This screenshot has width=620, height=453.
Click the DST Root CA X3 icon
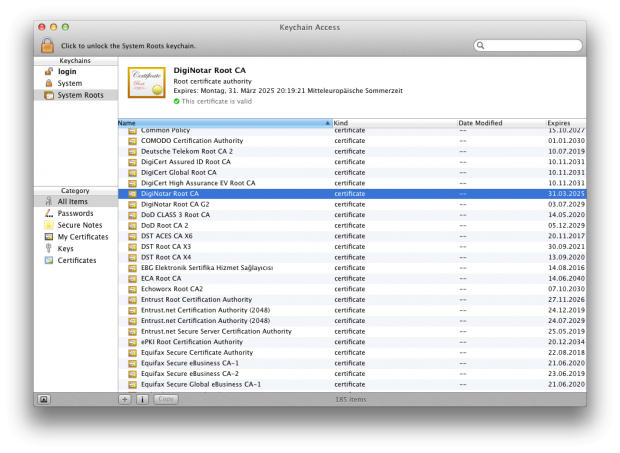pyautogui.click(x=132, y=247)
